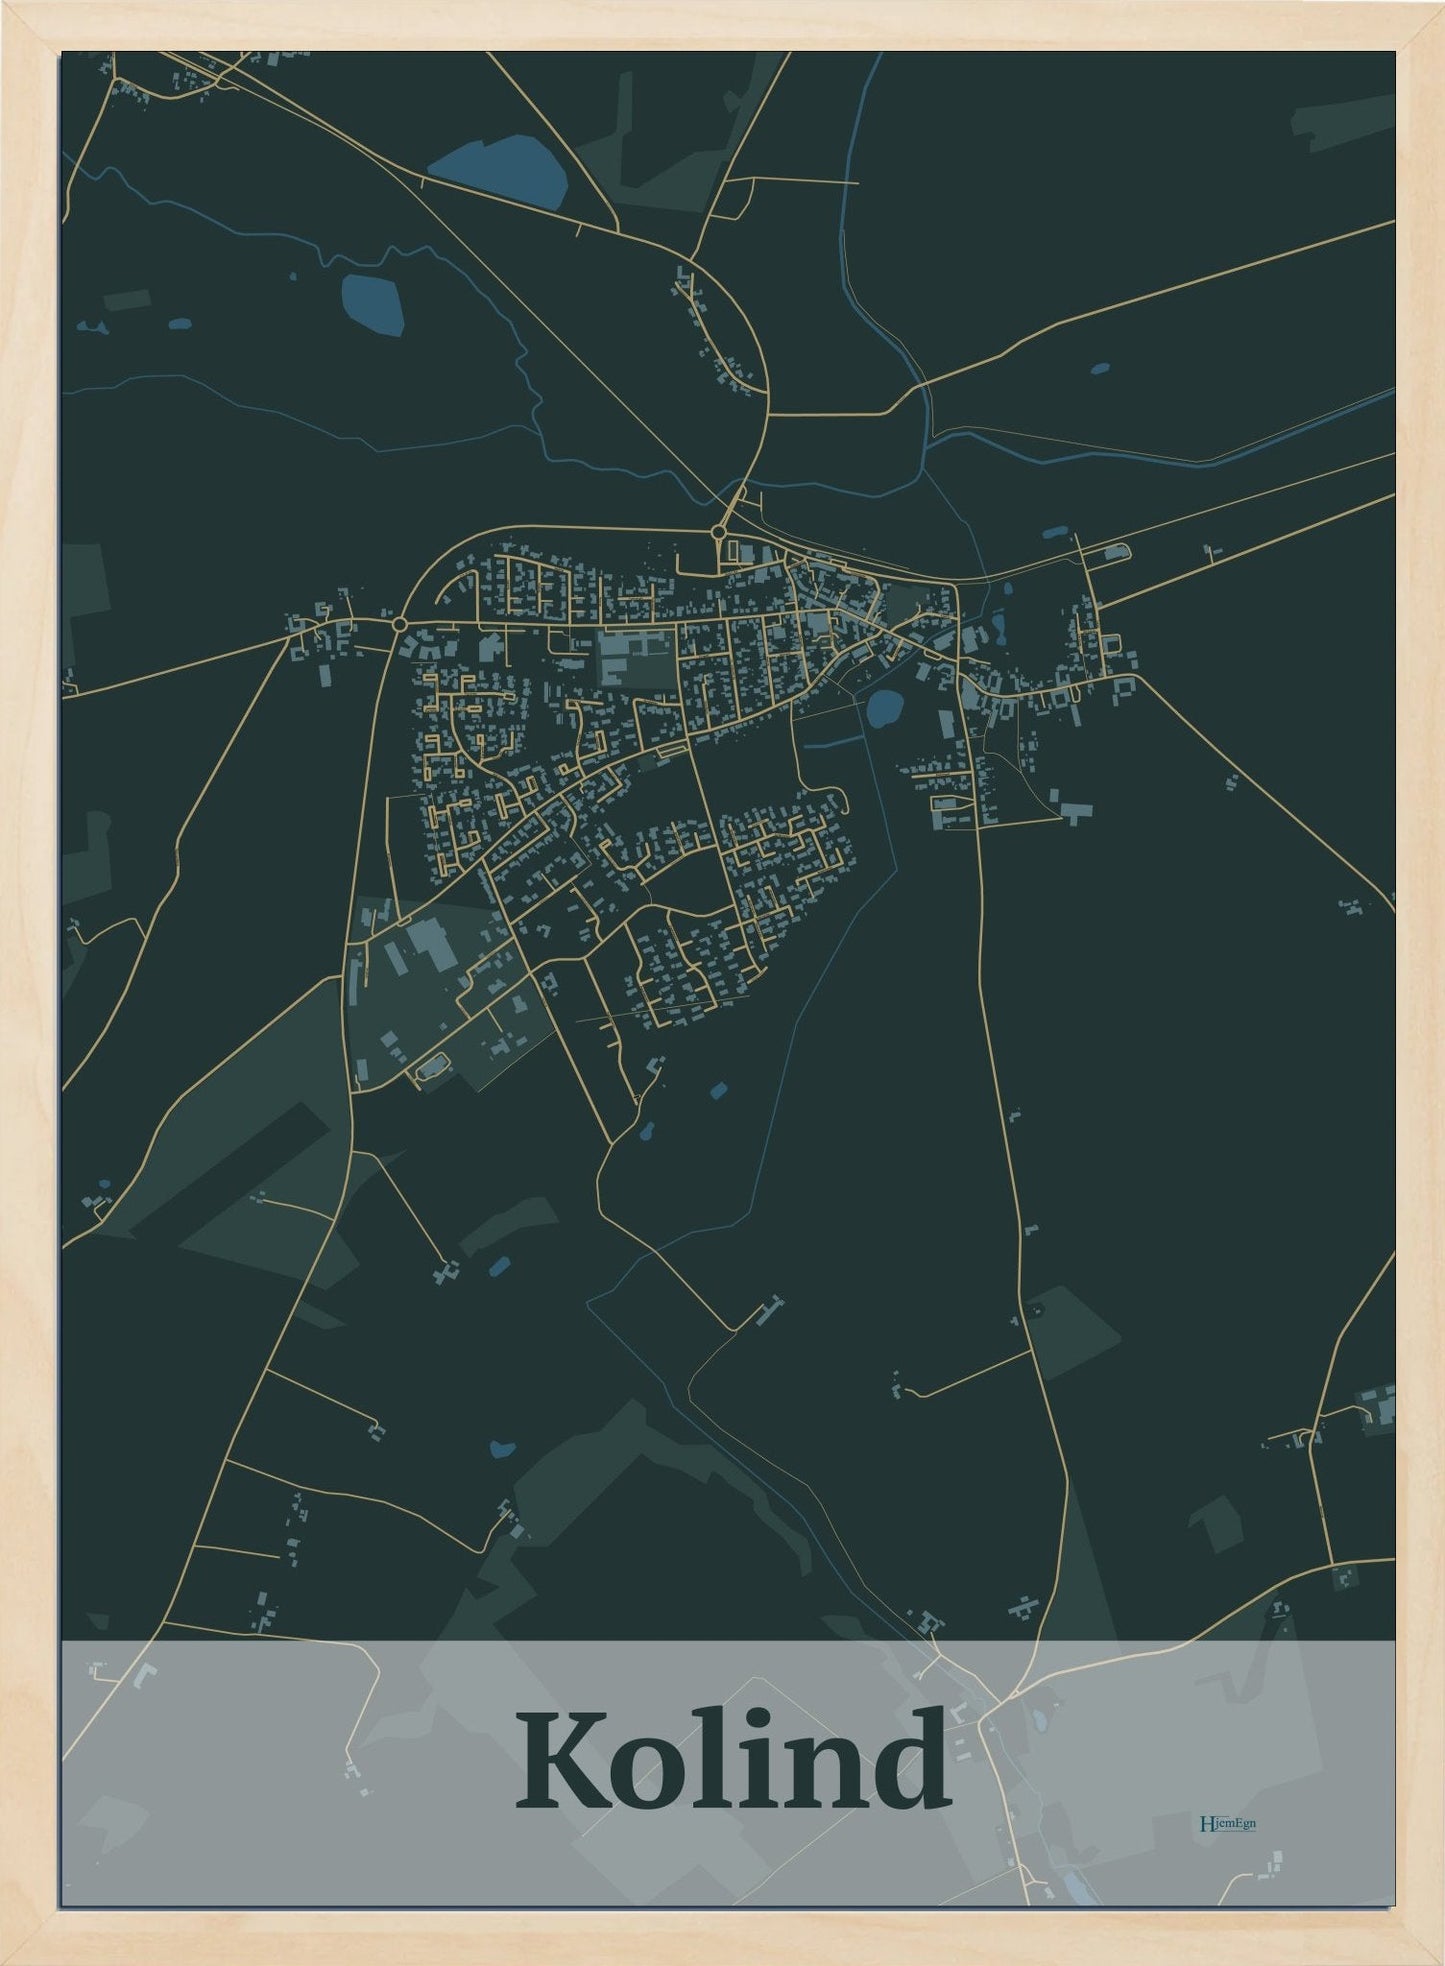The image size is (1445, 1966).
Task: Select the round pond in the eastern town
Action: click(x=883, y=710)
